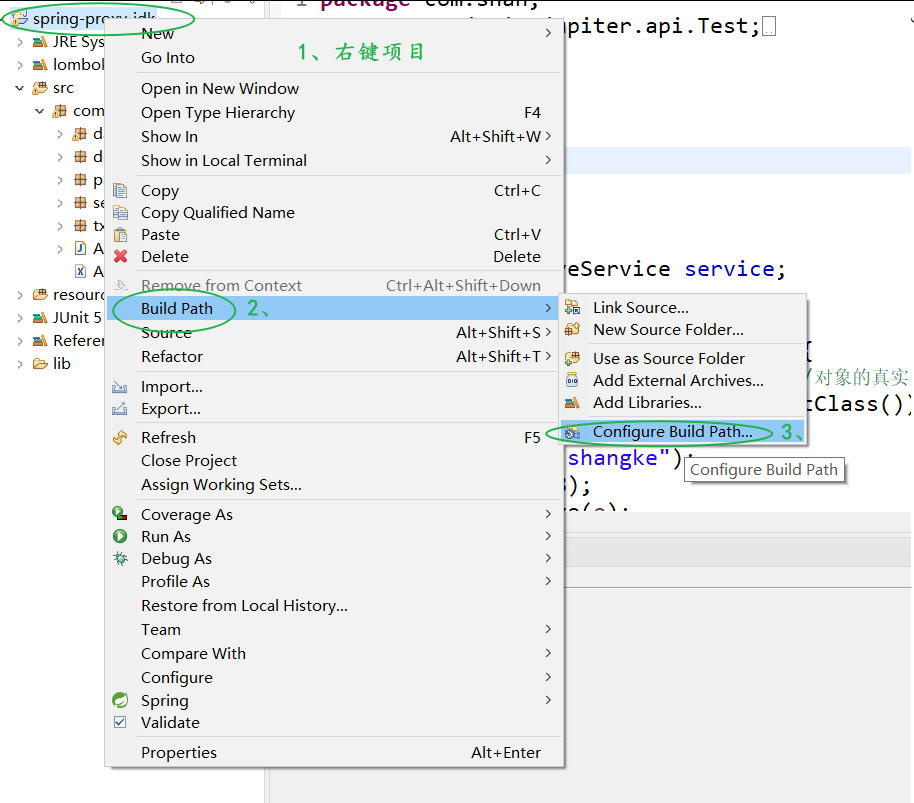Open the Build Path submenu item
This screenshot has height=803, width=914.
pyautogui.click(x=334, y=308)
